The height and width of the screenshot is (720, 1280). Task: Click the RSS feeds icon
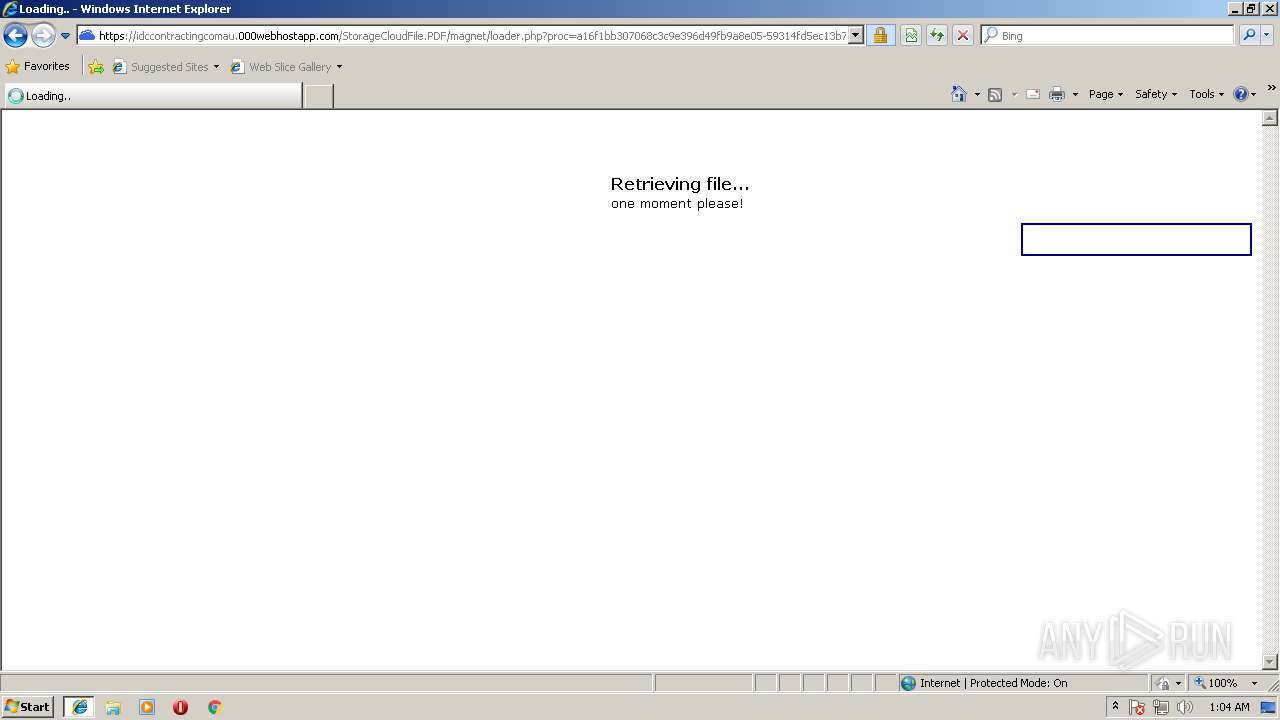(x=995, y=94)
